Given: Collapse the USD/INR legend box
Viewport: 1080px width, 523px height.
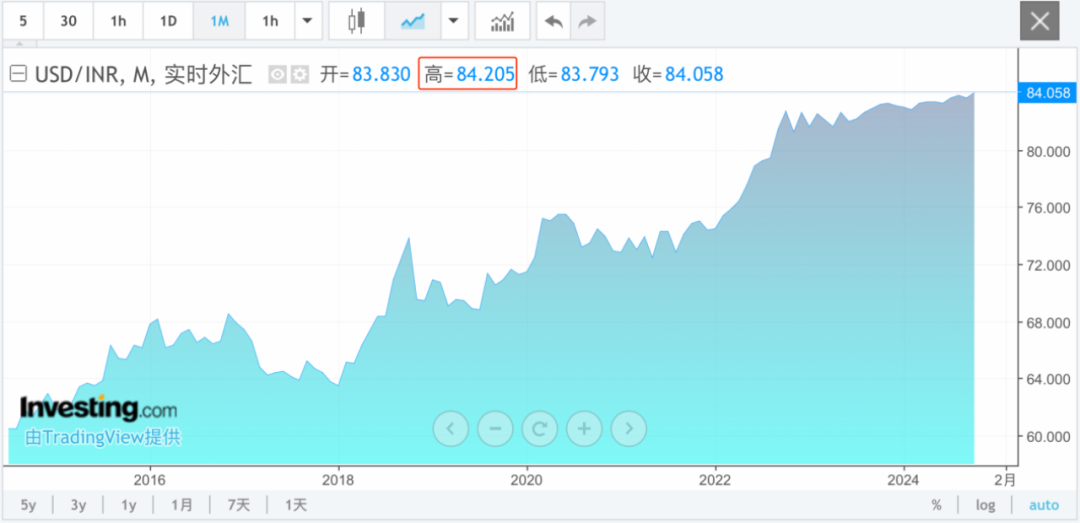Looking at the screenshot, I should 17,74.
